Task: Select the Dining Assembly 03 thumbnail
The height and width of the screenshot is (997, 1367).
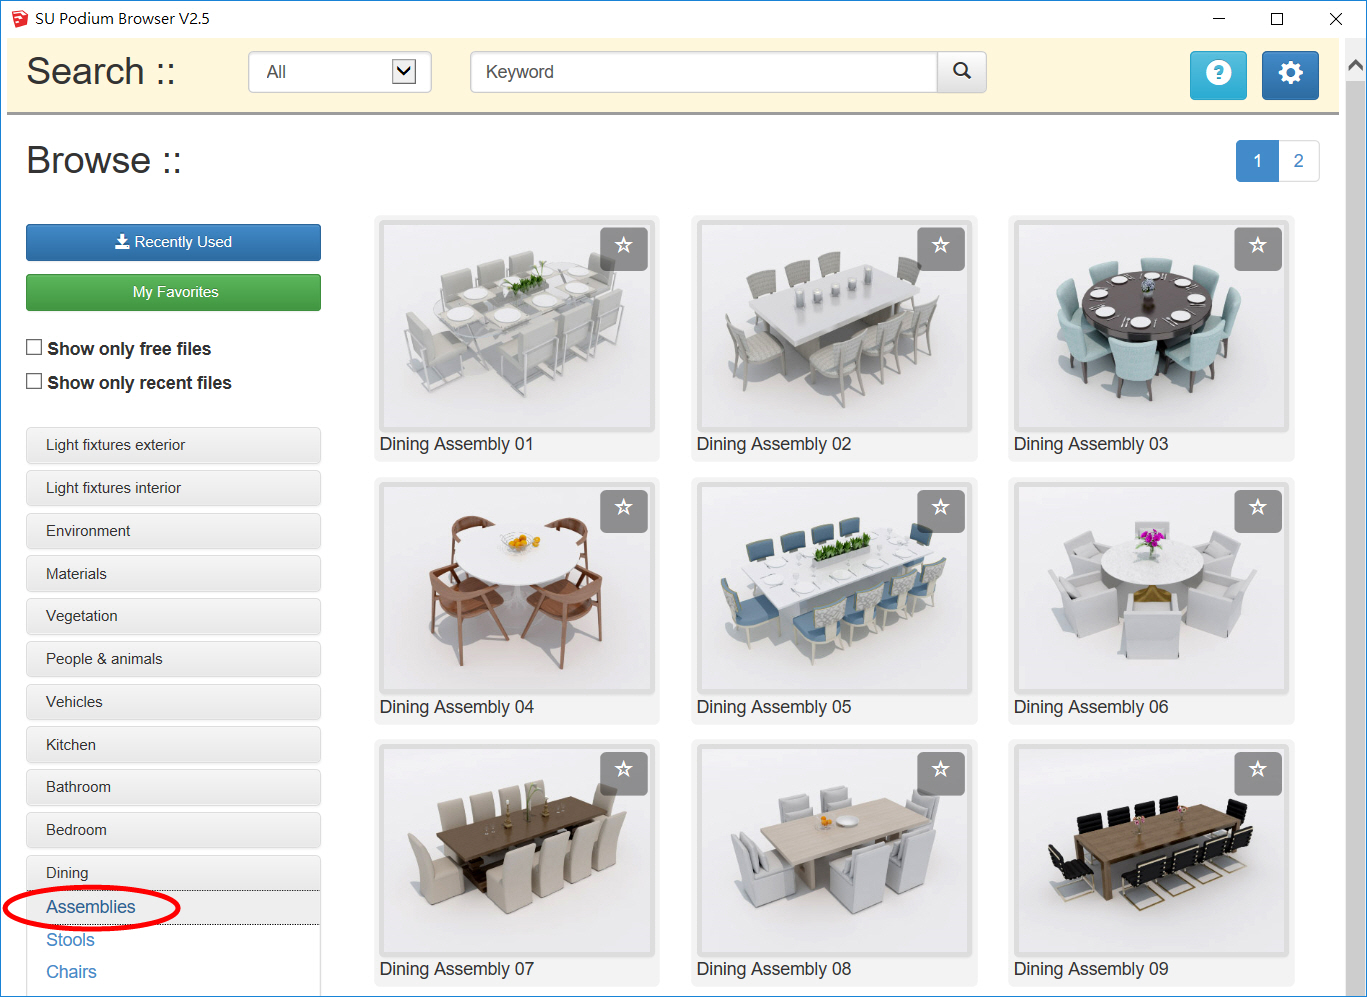Action: (x=1151, y=326)
